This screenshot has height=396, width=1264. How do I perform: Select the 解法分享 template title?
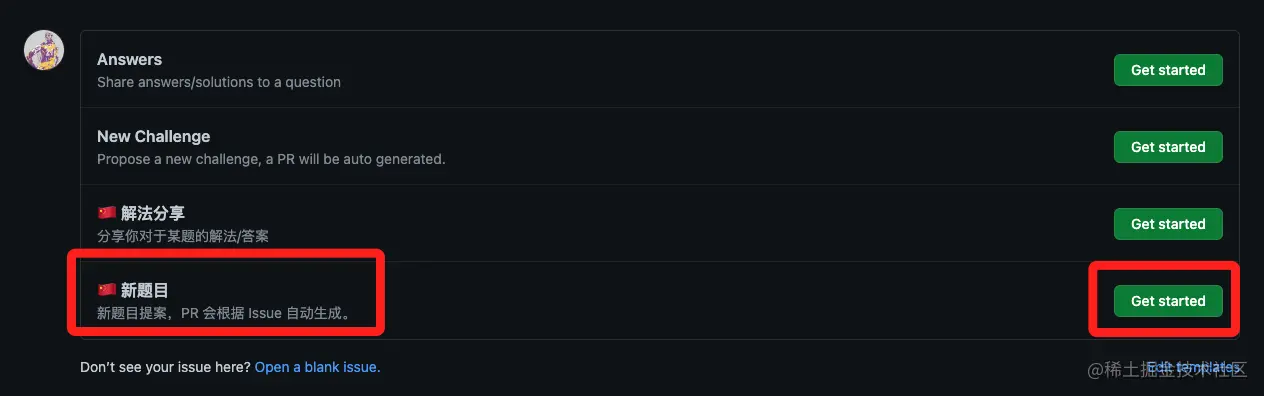pyautogui.click(x=152, y=213)
